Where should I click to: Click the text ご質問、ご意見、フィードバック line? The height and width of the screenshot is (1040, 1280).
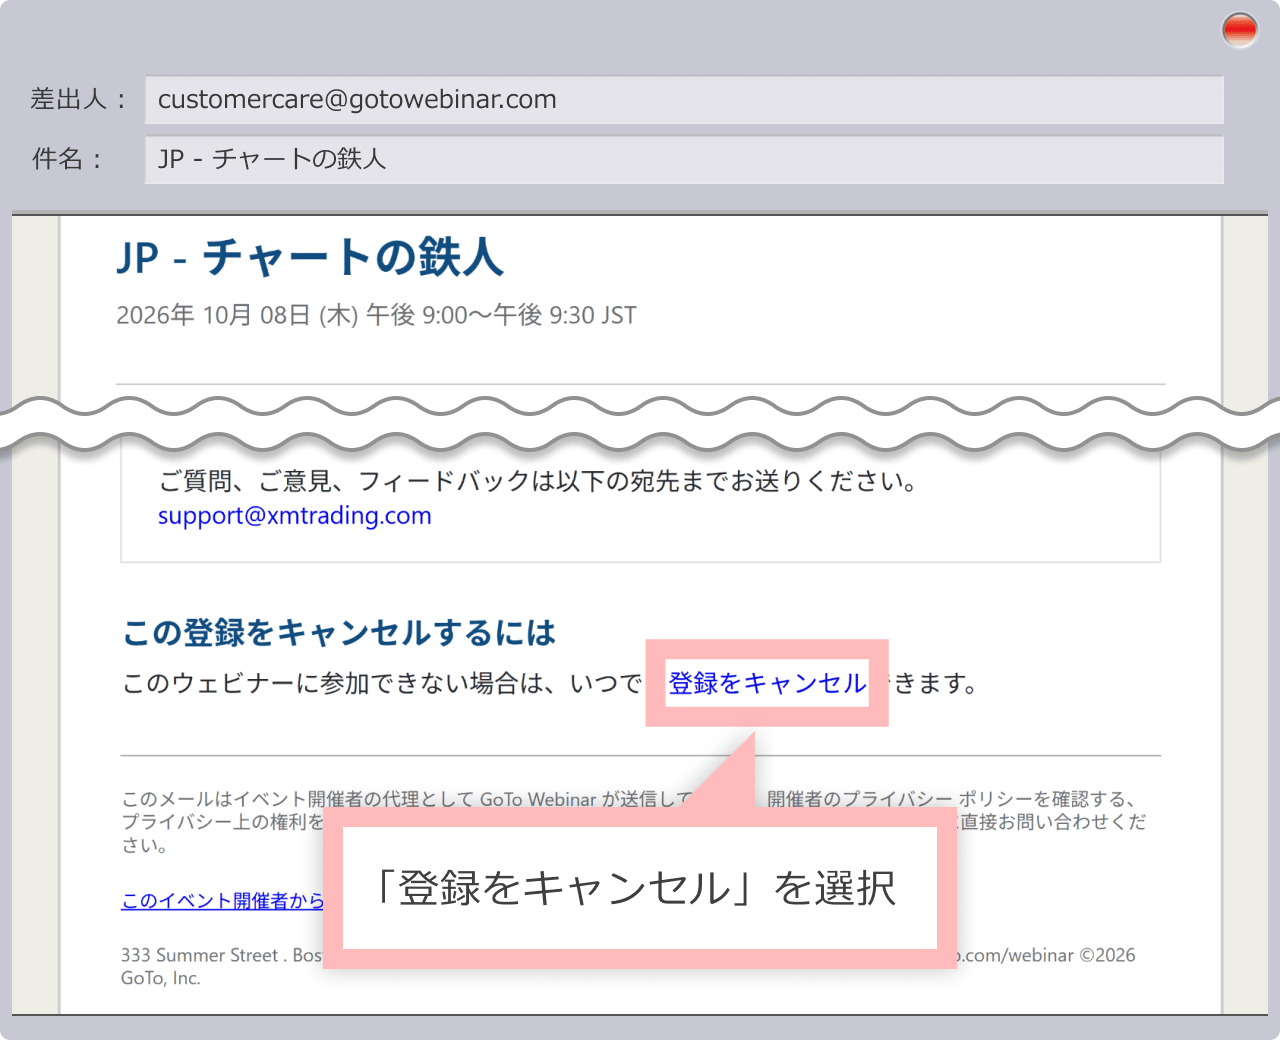click(538, 481)
